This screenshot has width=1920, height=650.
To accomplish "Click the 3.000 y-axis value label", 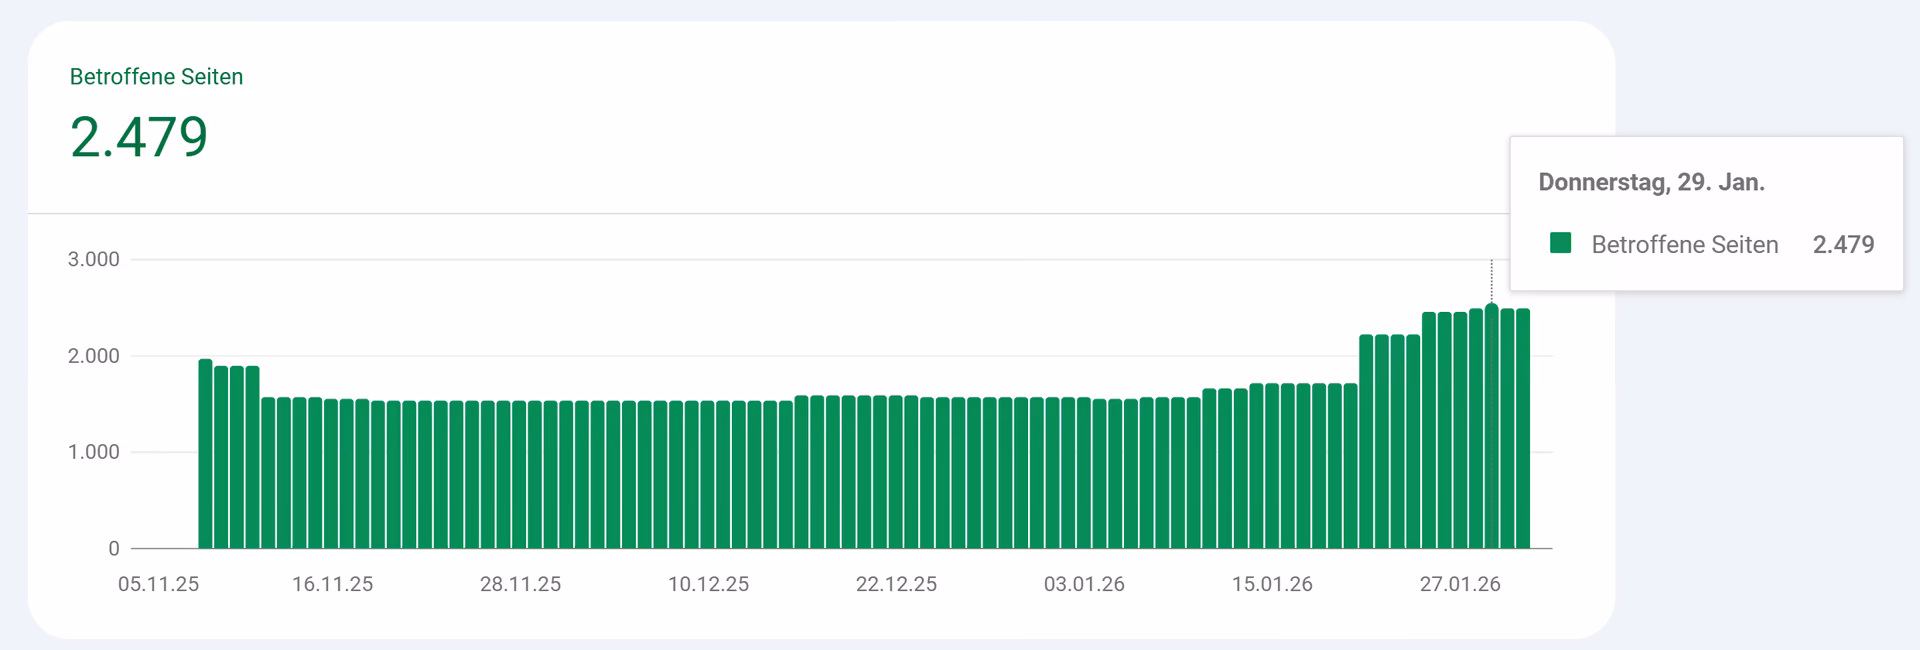I will click(x=93, y=259).
